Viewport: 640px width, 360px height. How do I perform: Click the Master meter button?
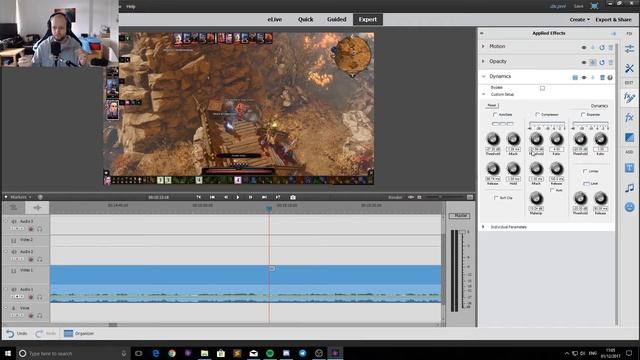460,216
